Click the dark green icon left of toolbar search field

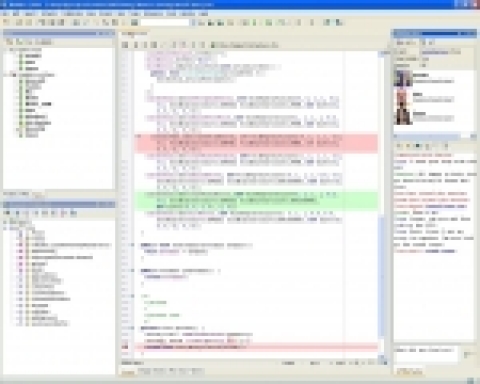tap(134, 22)
